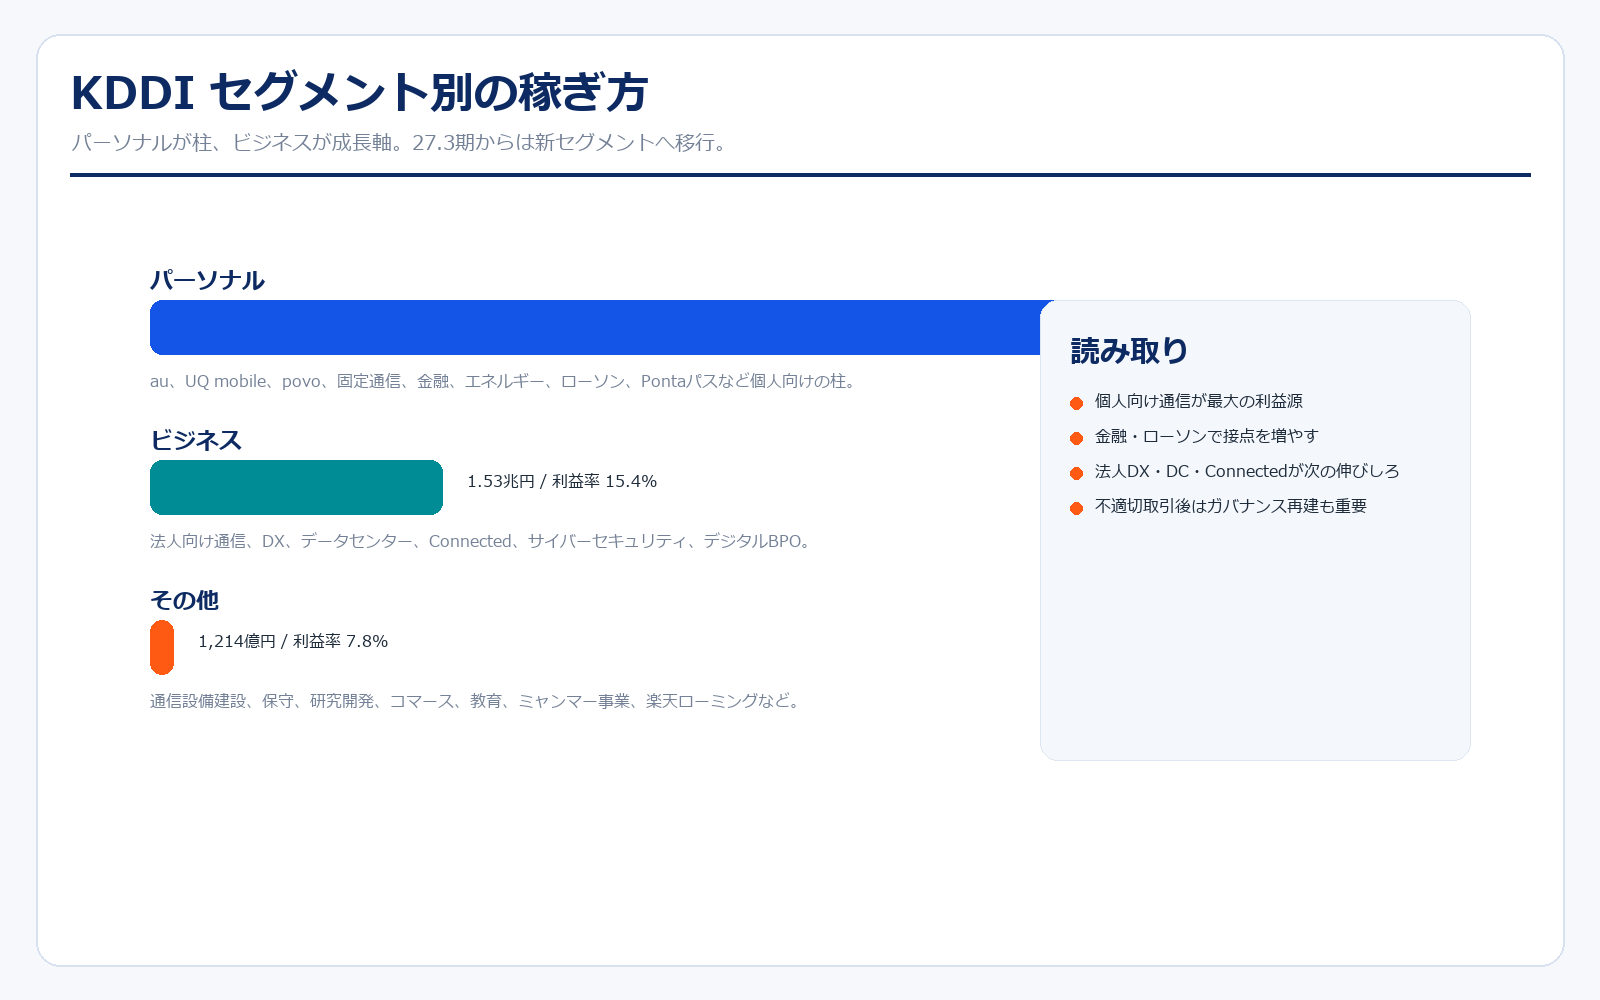This screenshot has height=1000, width=1600.
Task: Click the orange その他 bar
Action: [162, 647]
